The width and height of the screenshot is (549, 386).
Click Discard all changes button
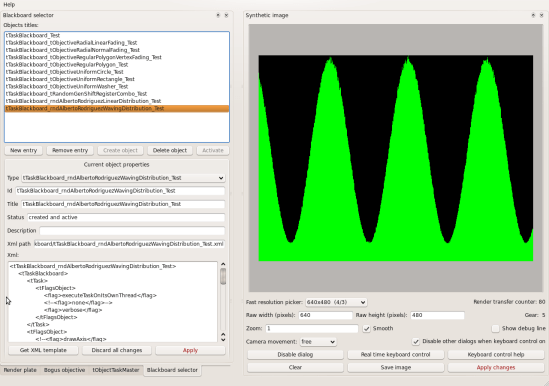tap(117, 350)
